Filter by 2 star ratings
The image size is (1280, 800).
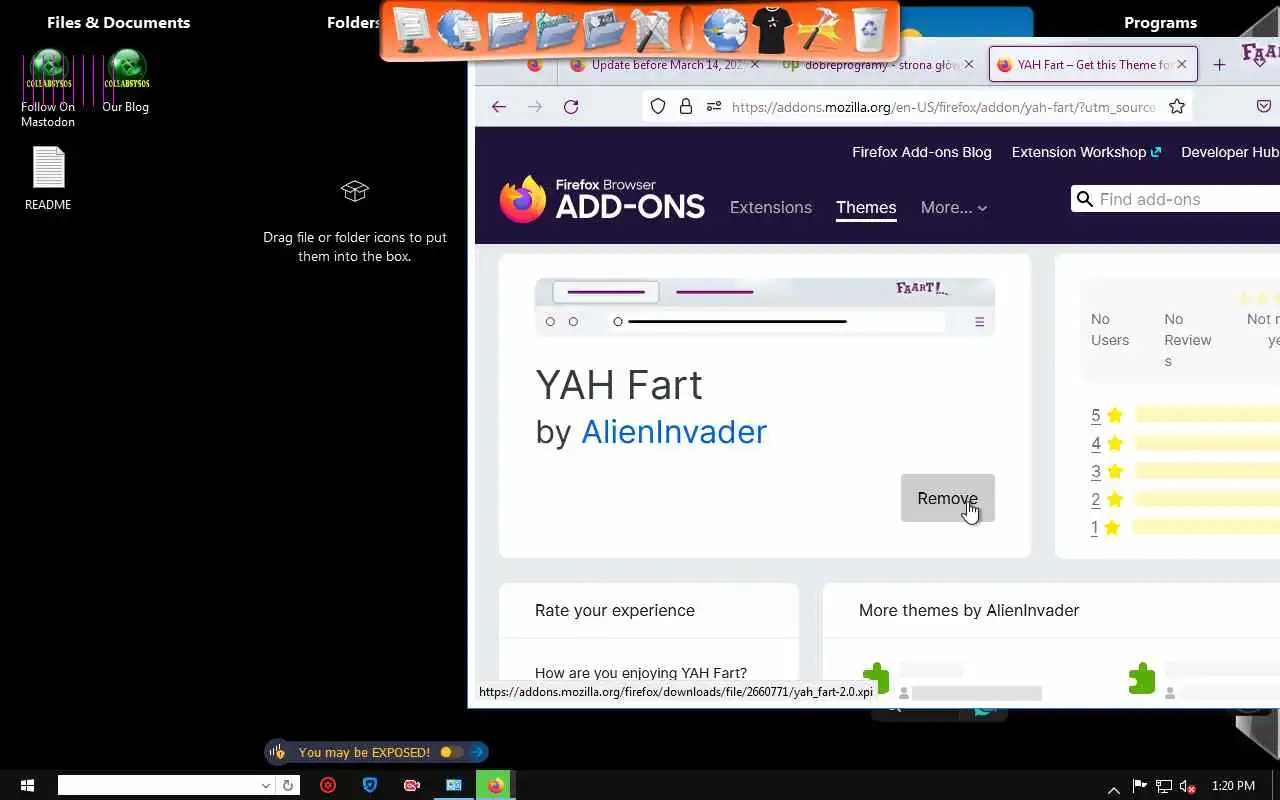(x=1185, y=499)
